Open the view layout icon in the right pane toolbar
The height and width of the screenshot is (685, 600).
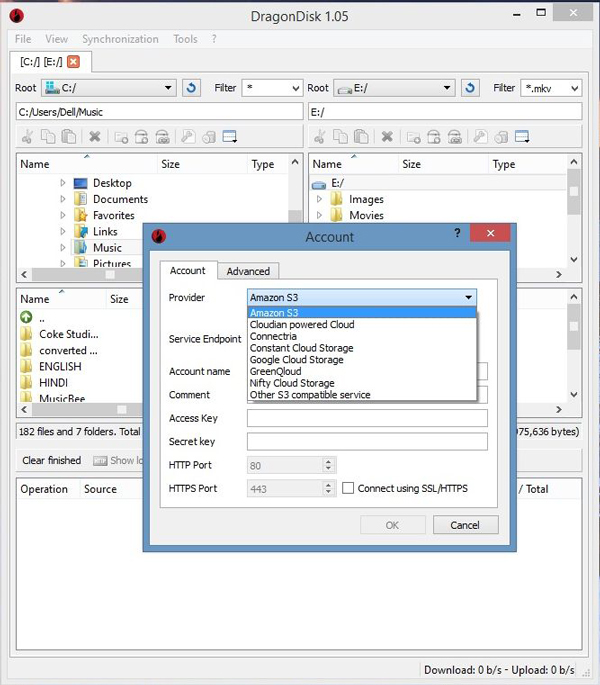[x=522, y=137]
